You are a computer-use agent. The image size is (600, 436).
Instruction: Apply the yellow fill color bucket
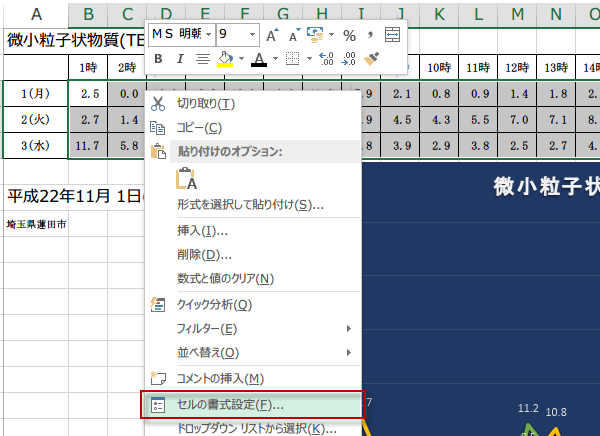click(225, 59)
